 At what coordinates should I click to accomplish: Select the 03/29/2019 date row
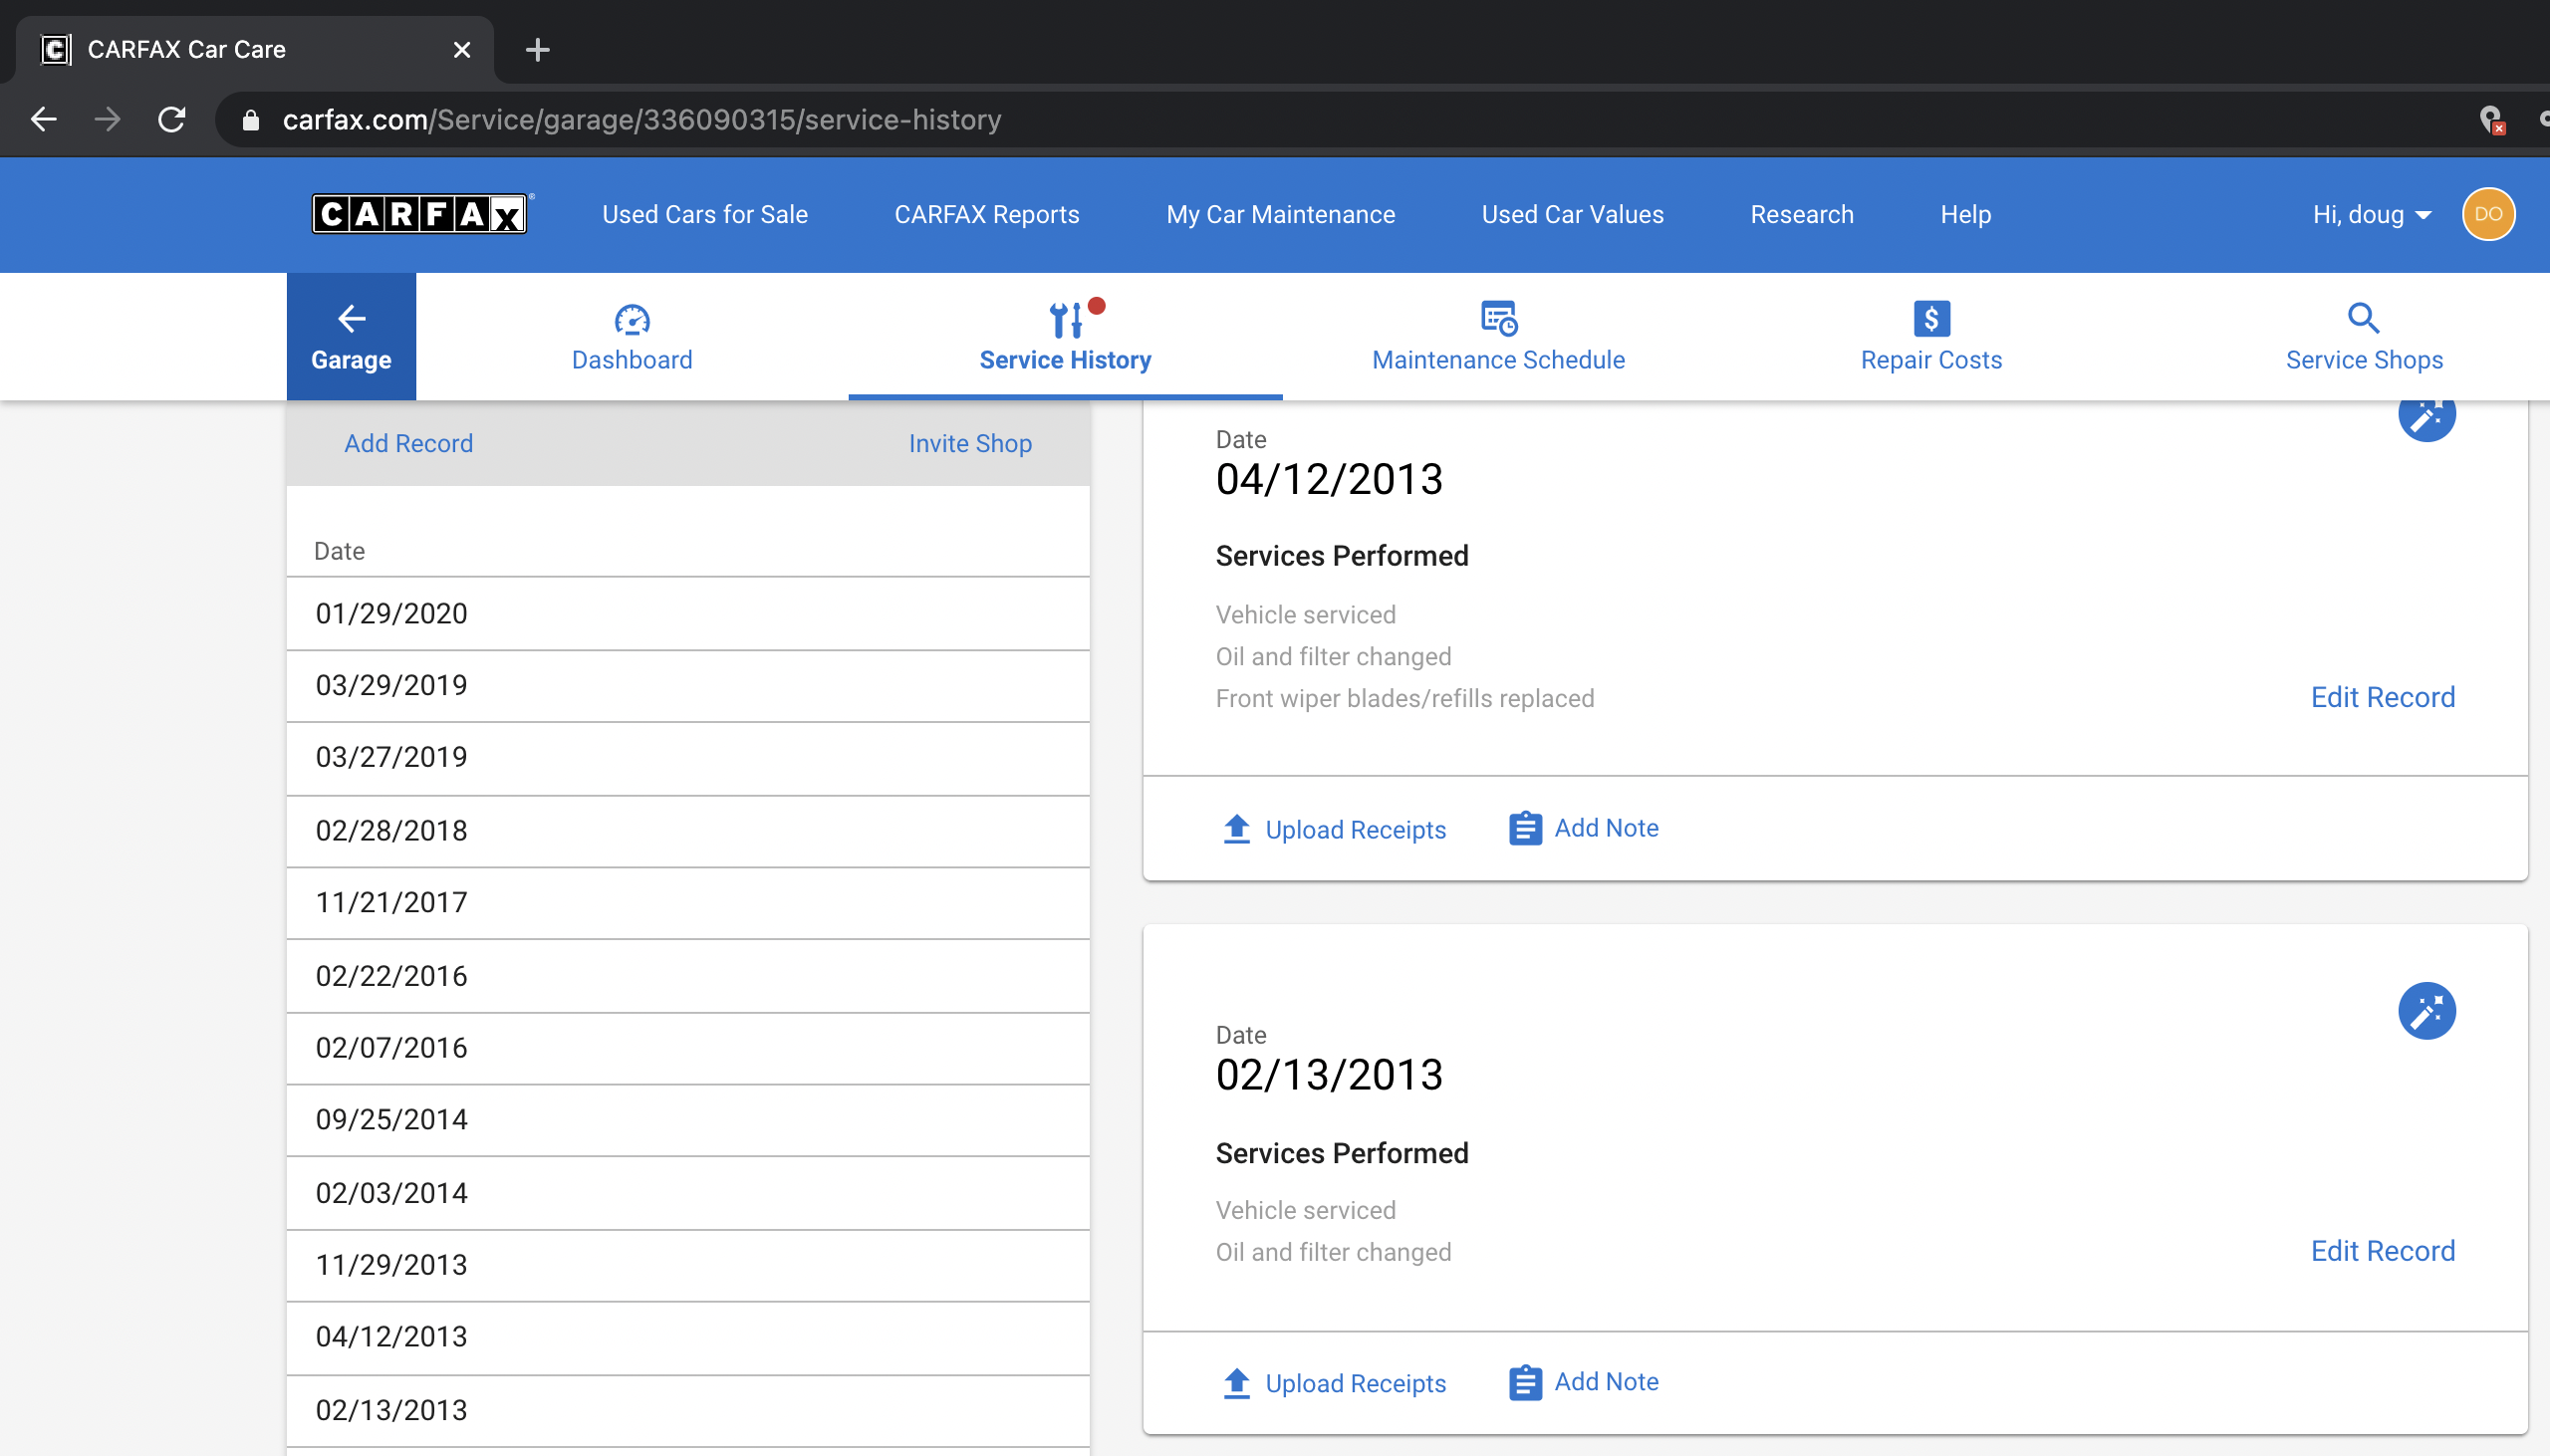coord(688,686)
